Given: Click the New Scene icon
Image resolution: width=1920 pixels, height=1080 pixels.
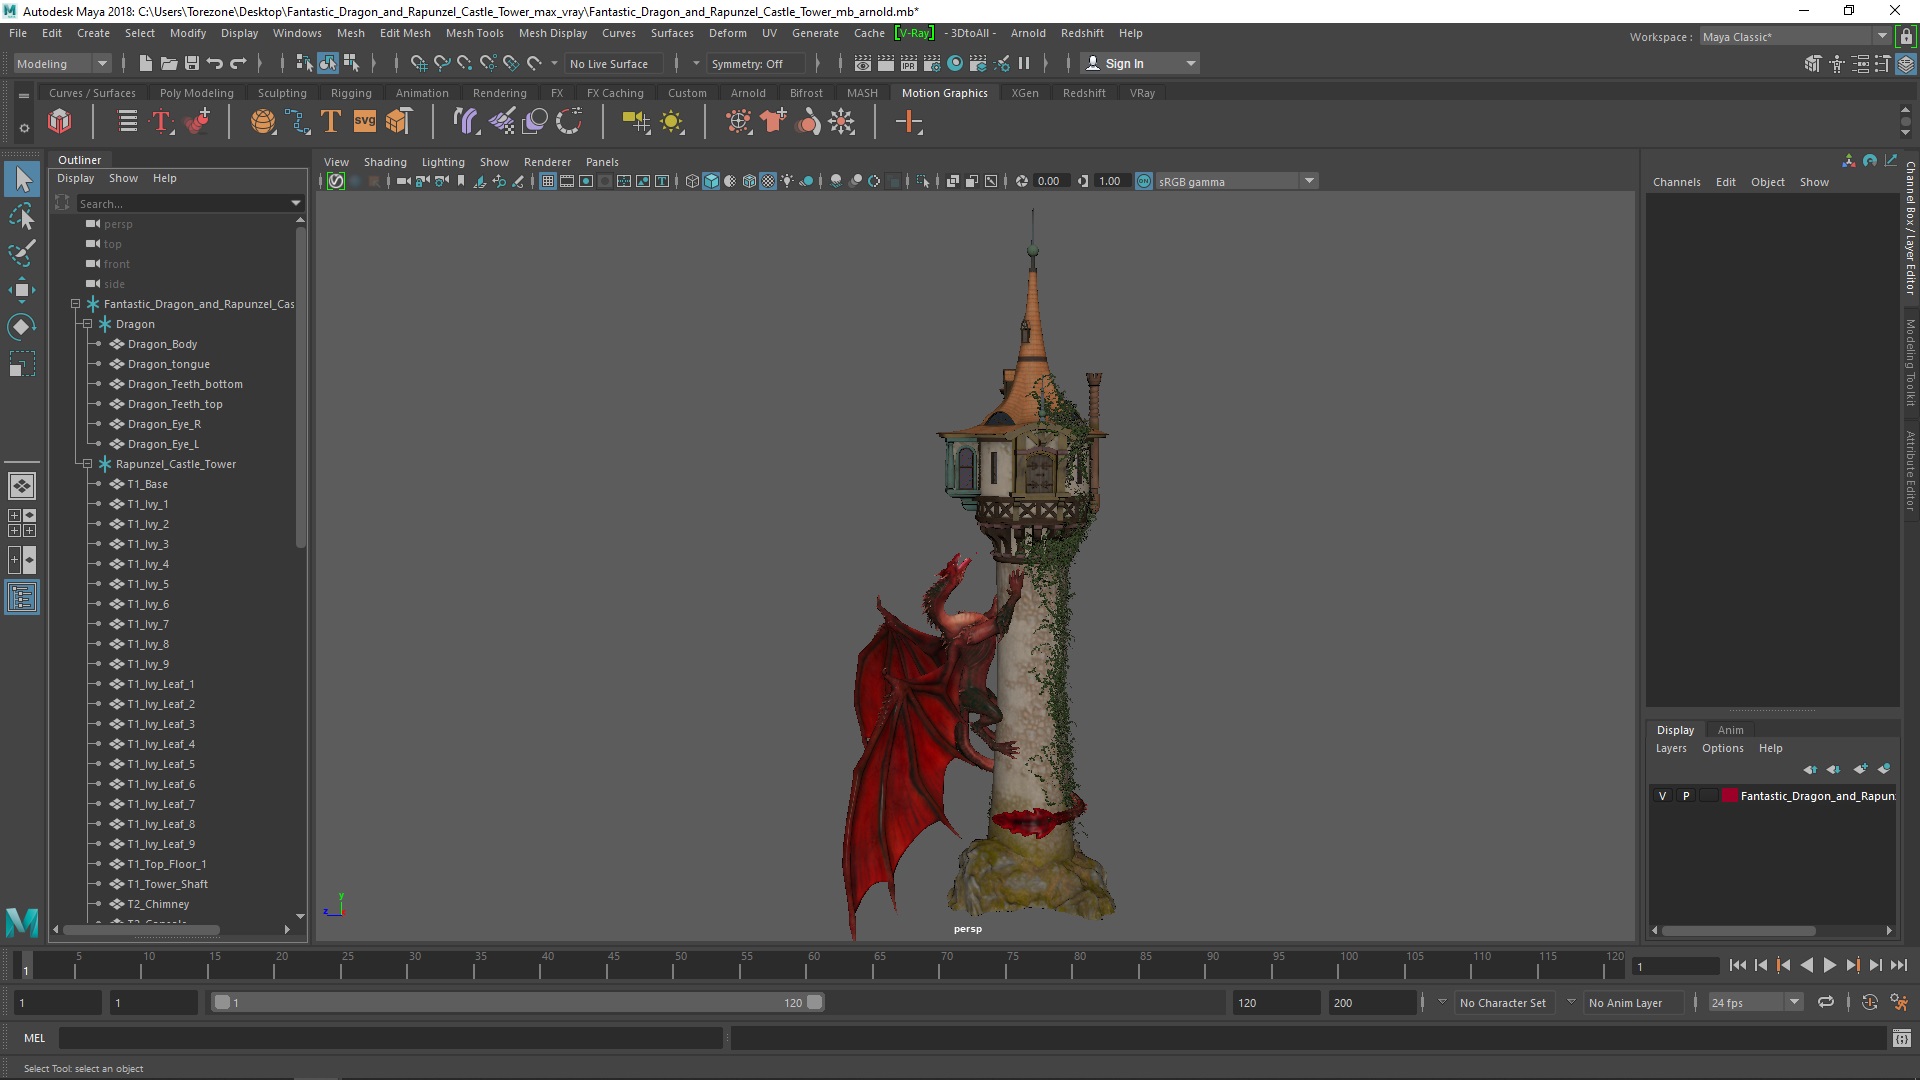Looking at the screenshot, I should tap(146, 63).
